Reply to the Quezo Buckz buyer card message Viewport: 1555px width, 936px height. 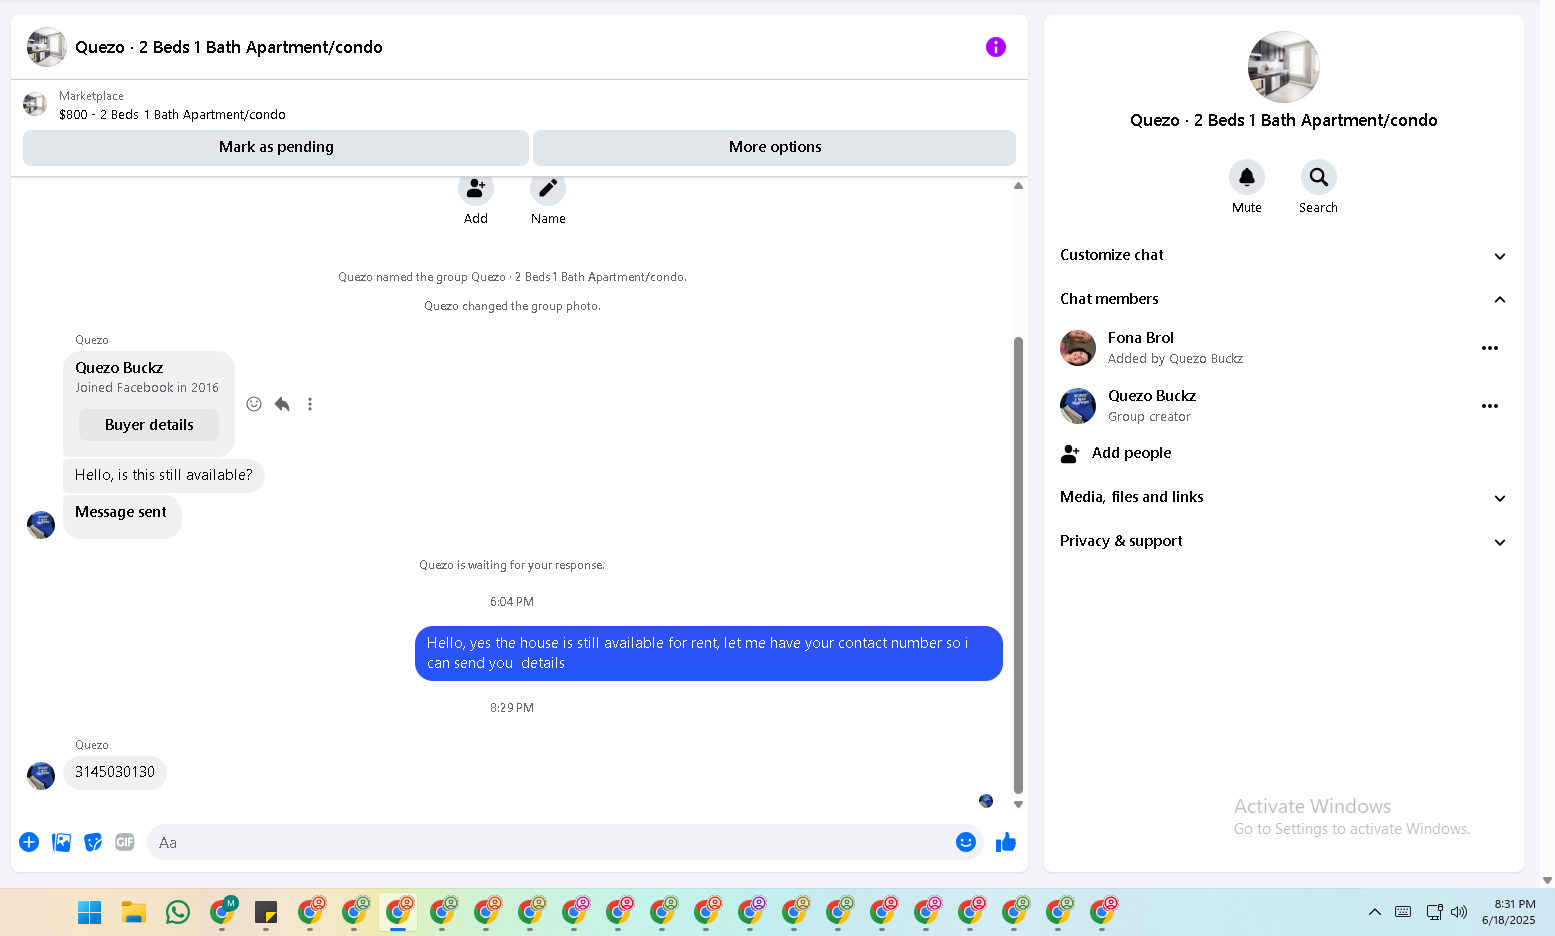tap(282, 404)
